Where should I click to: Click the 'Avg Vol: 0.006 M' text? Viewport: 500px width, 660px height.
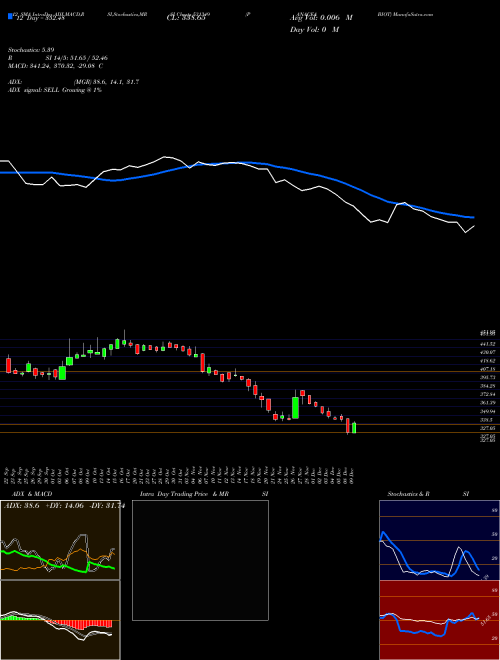pos(321,18)
